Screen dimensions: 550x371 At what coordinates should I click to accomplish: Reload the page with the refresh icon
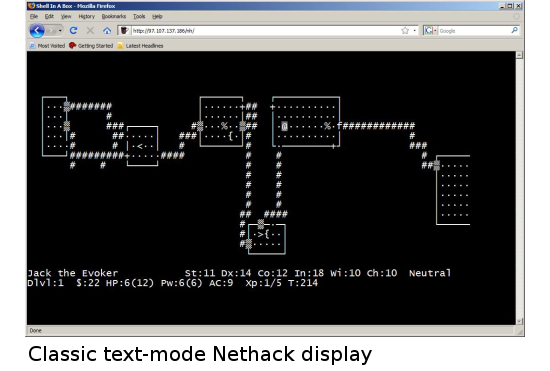coord(73,31)
